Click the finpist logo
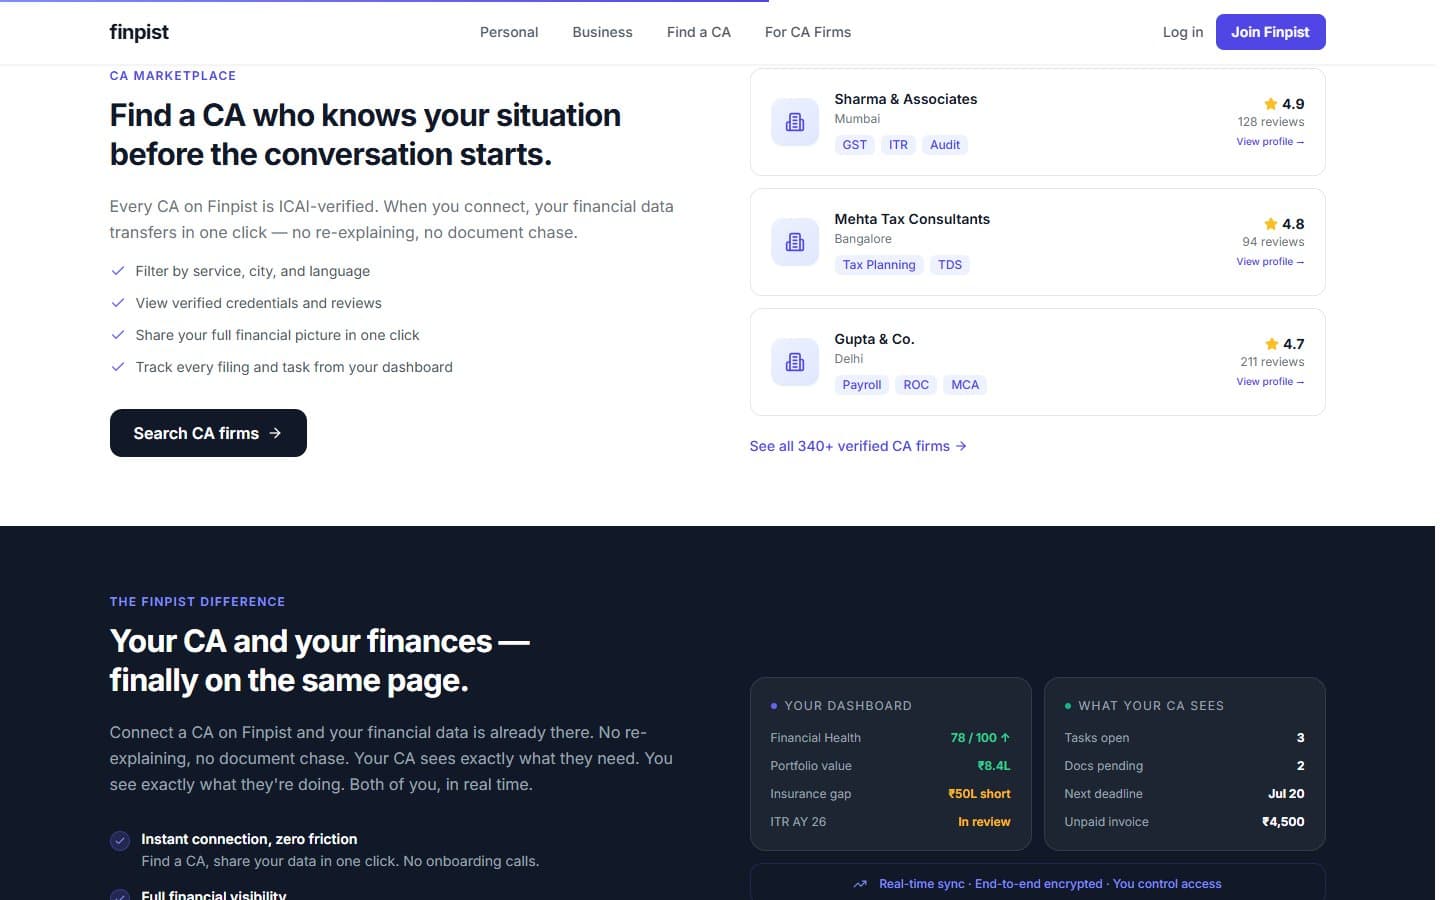1440x900 pixels. click(x=139, y=32)
